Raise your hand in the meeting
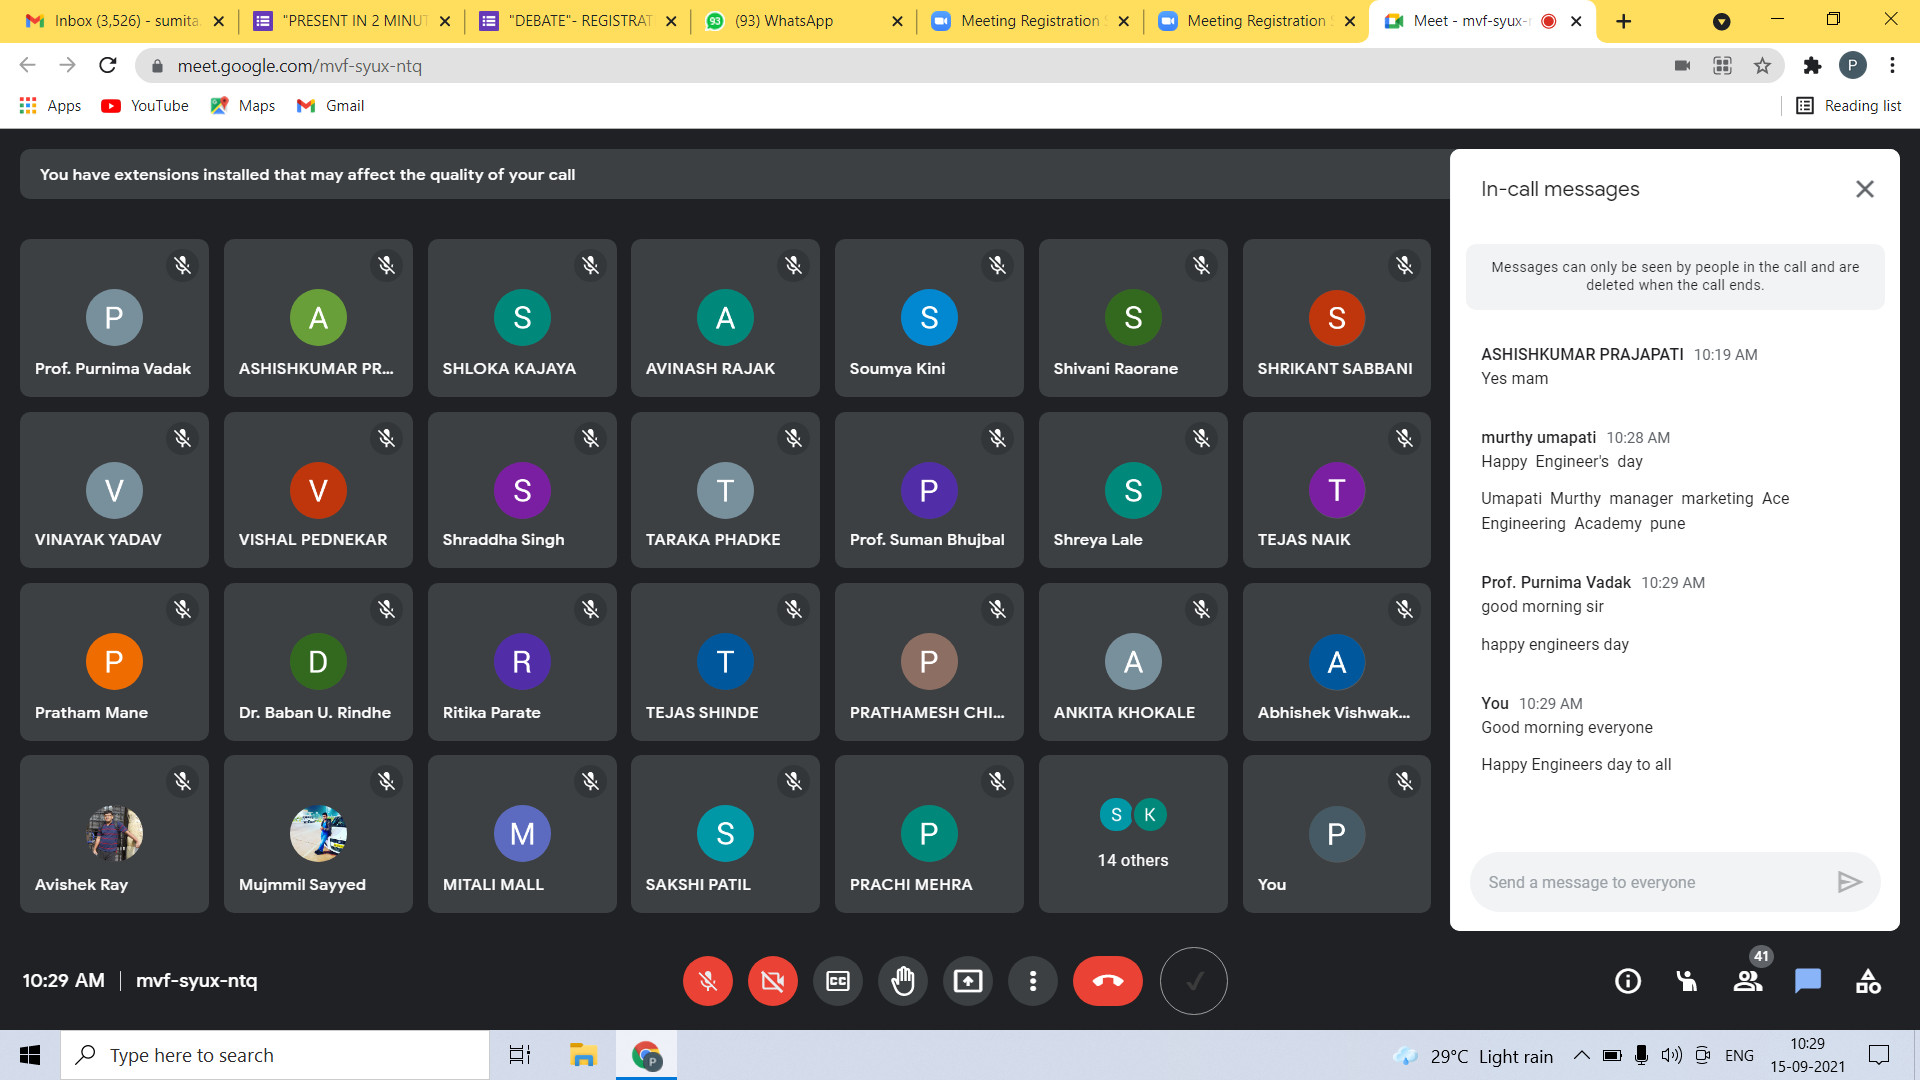This screenshot has width=1920, height=1080. [x=903, y=981]
